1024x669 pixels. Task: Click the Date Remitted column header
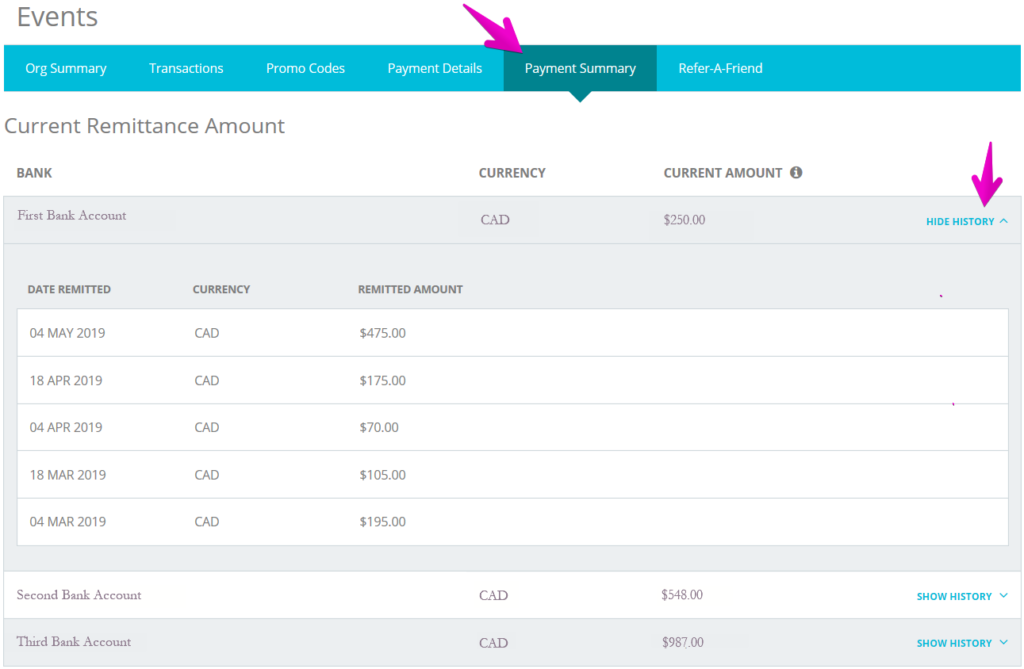point(70,289)
